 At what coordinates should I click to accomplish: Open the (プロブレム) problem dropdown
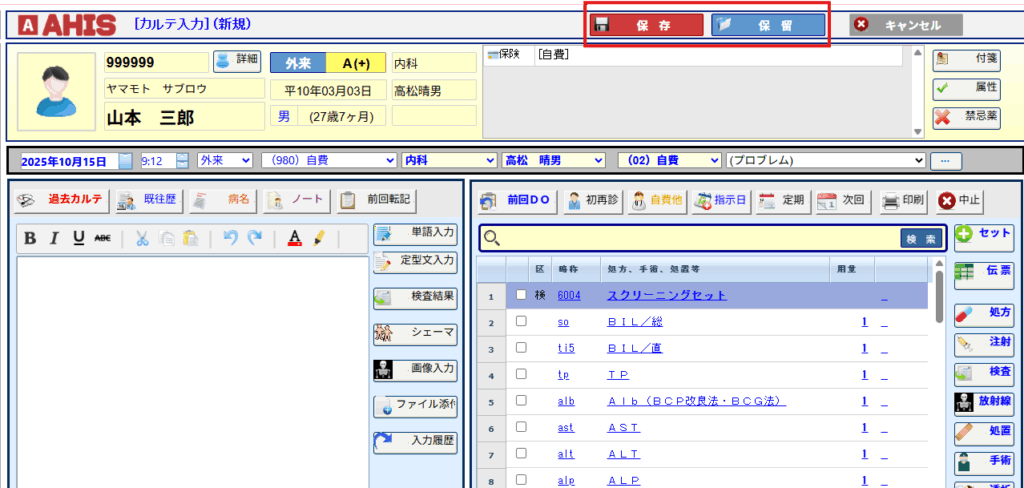coord(825,160)
